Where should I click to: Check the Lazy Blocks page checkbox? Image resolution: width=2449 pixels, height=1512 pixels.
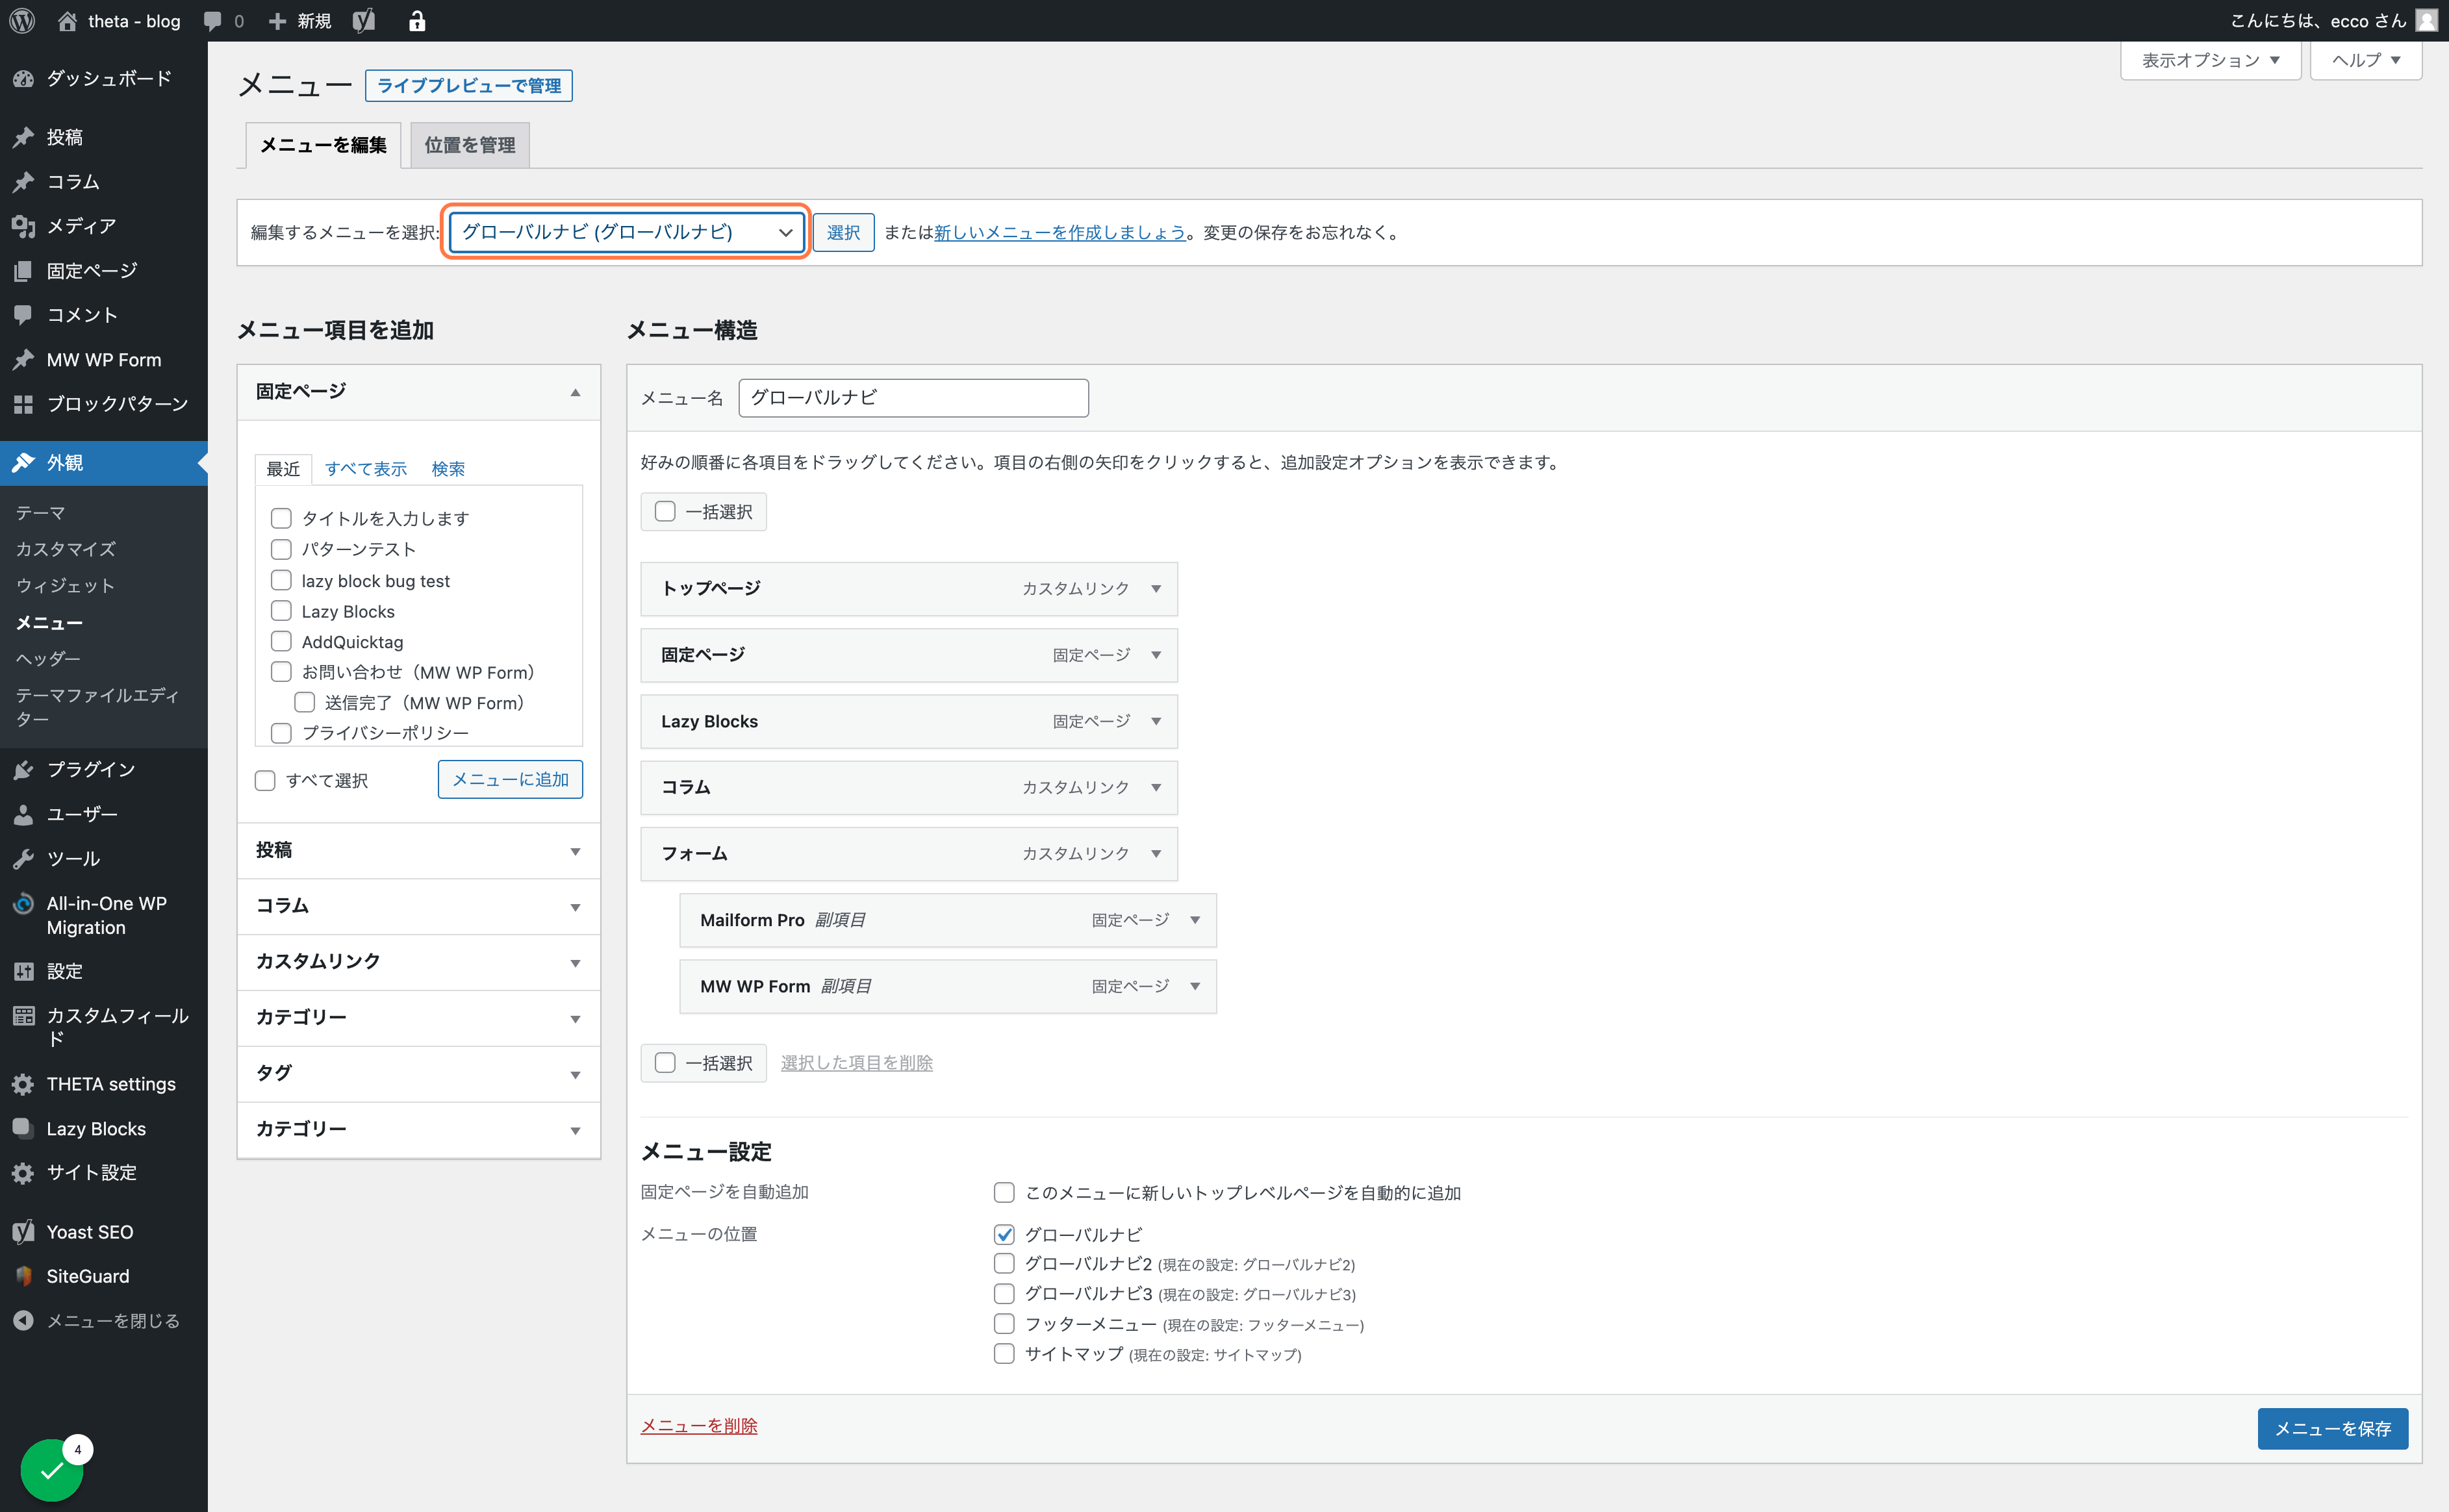[281, 611]
